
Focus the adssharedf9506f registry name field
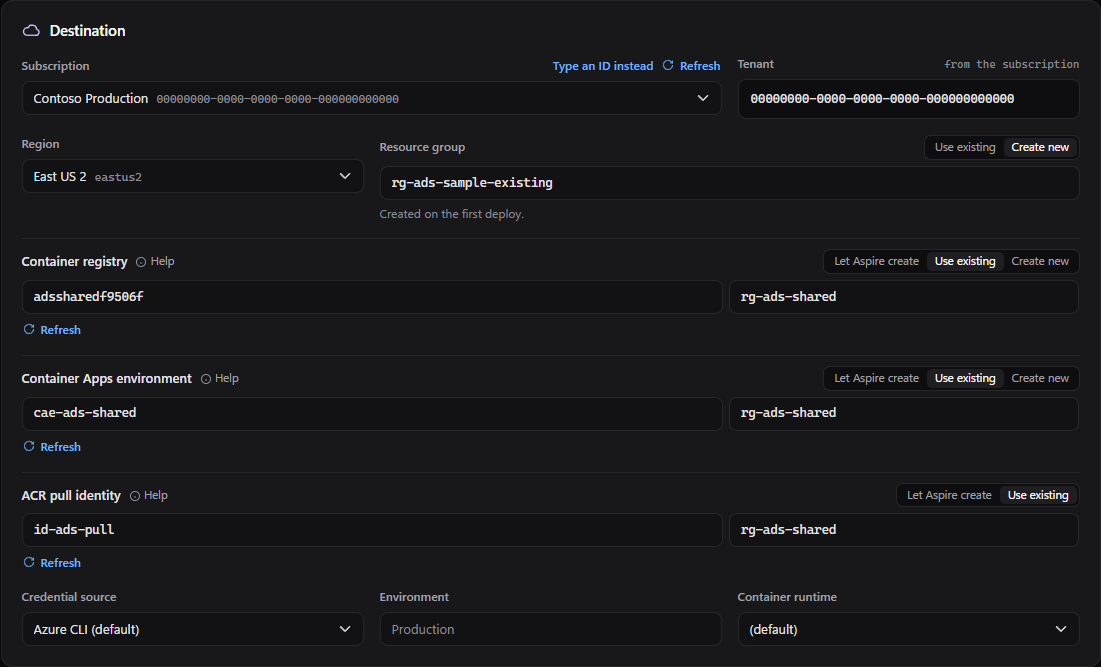click(372, 297)
